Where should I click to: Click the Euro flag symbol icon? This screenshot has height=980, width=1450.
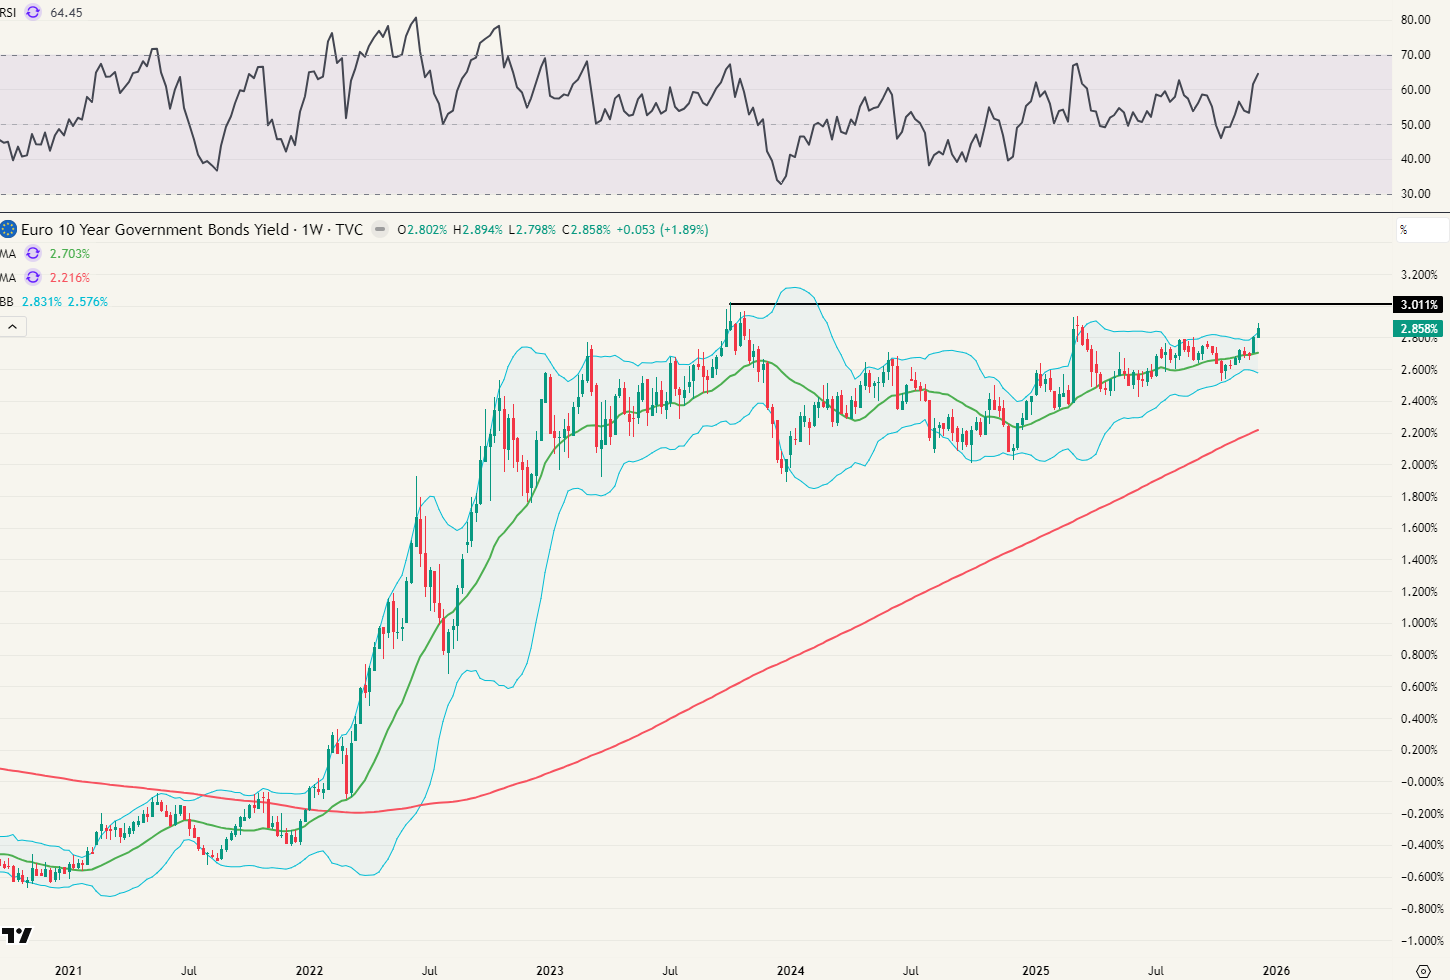pos(9,229)
